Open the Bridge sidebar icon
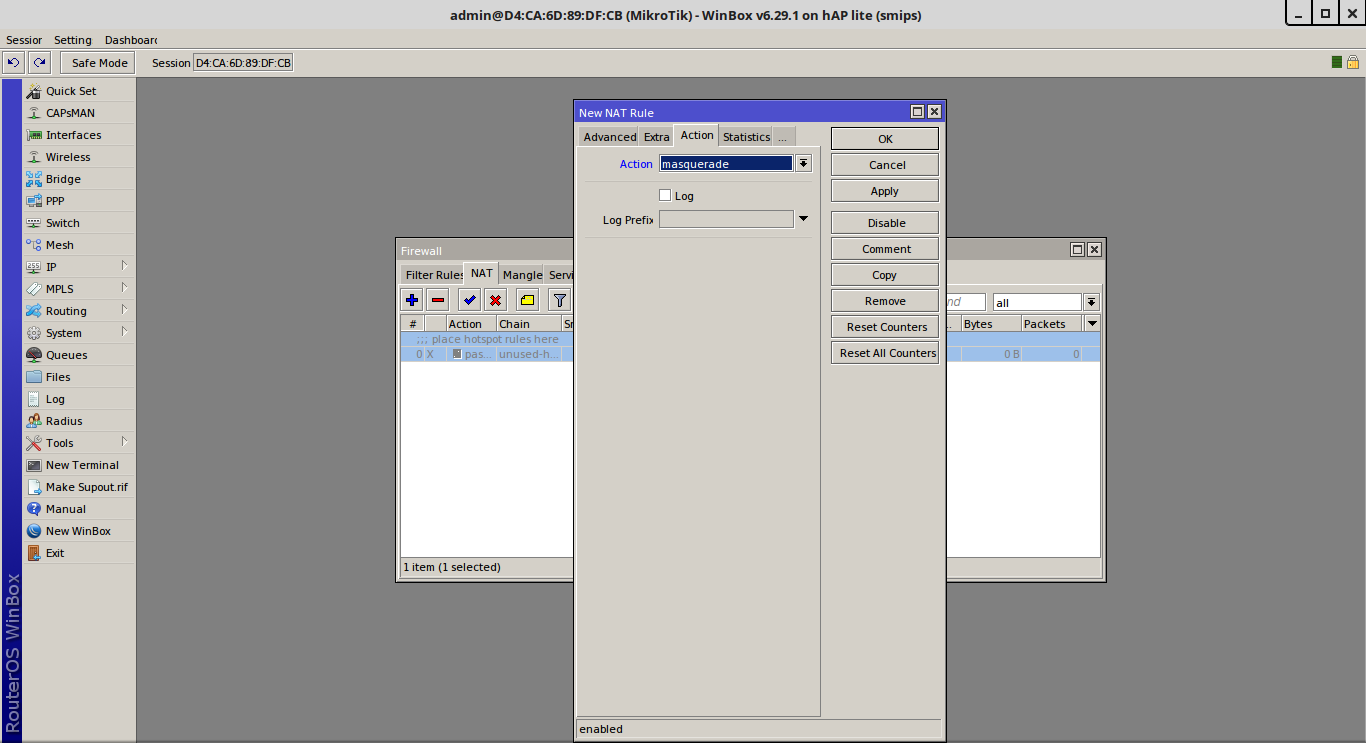This screenshot has width=1366, height=743. [34, 179]
